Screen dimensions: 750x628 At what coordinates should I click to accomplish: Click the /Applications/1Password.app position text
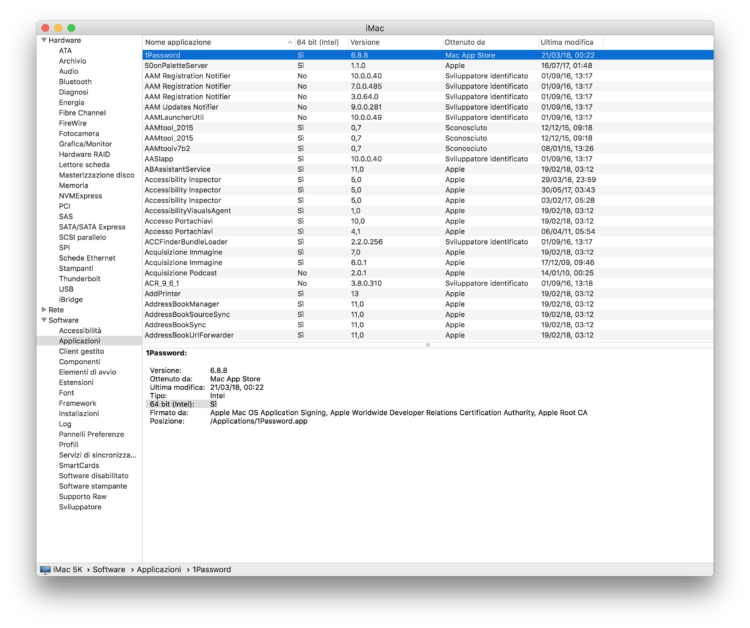(258, 421)
